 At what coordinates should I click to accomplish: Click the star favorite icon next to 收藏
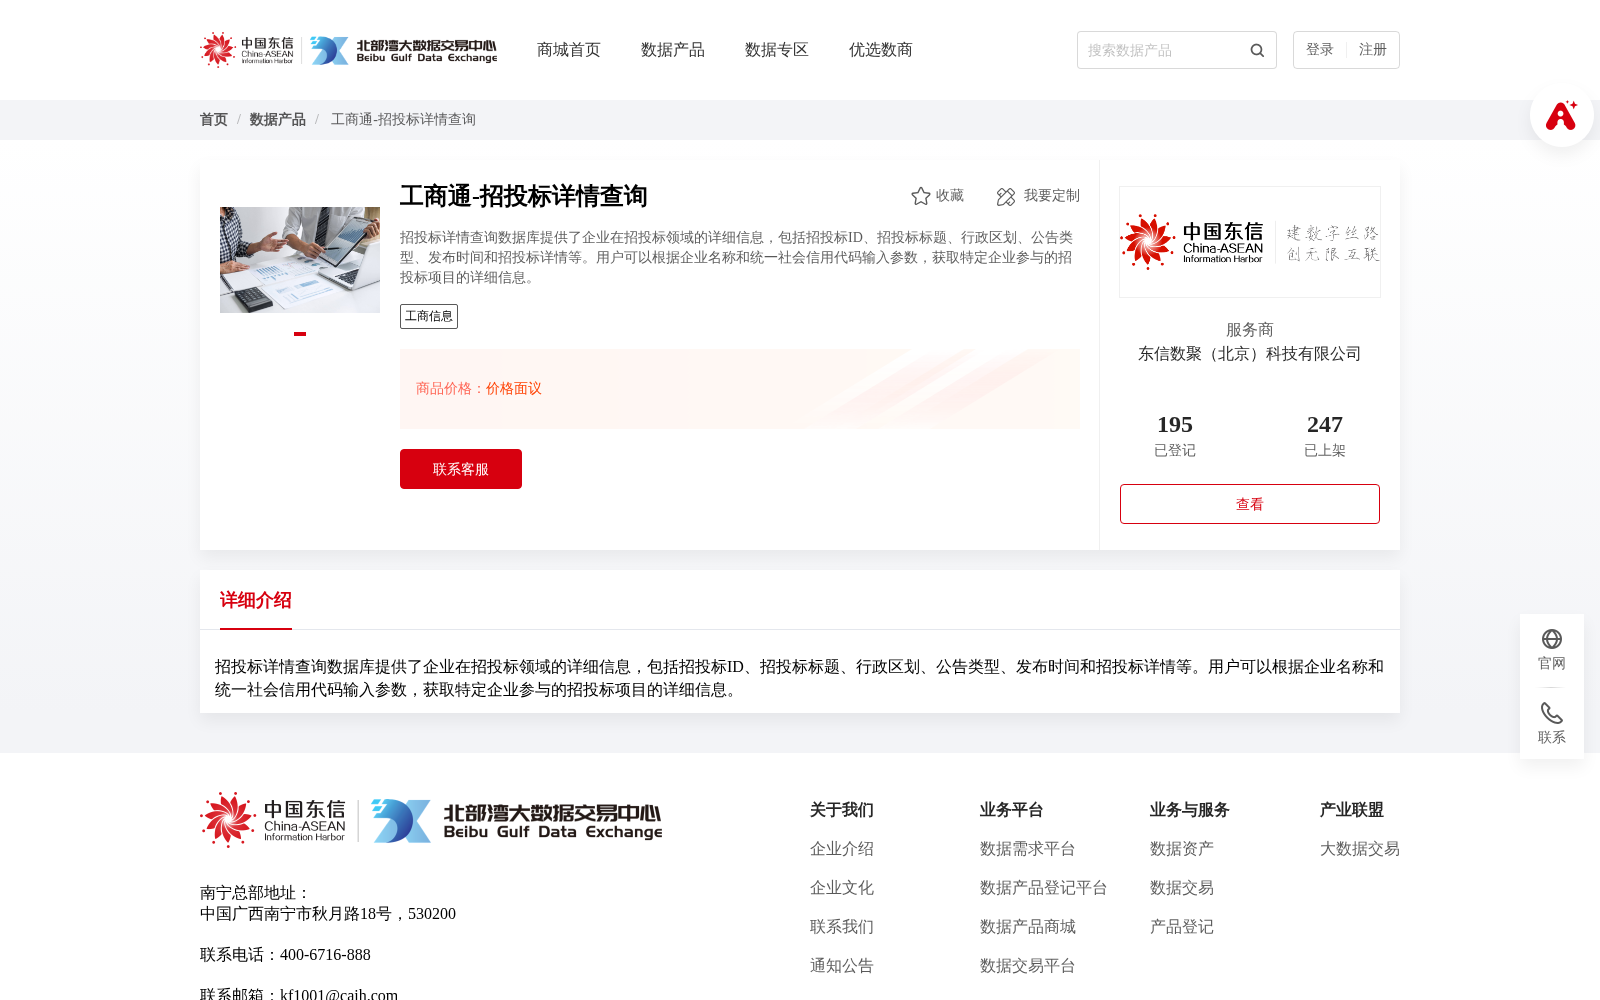point(921,196)
